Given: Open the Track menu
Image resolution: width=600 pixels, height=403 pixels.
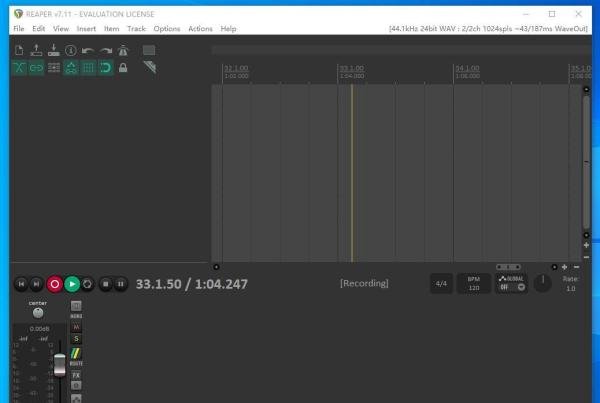Looking at the screenshot, I should pos(136,29).
